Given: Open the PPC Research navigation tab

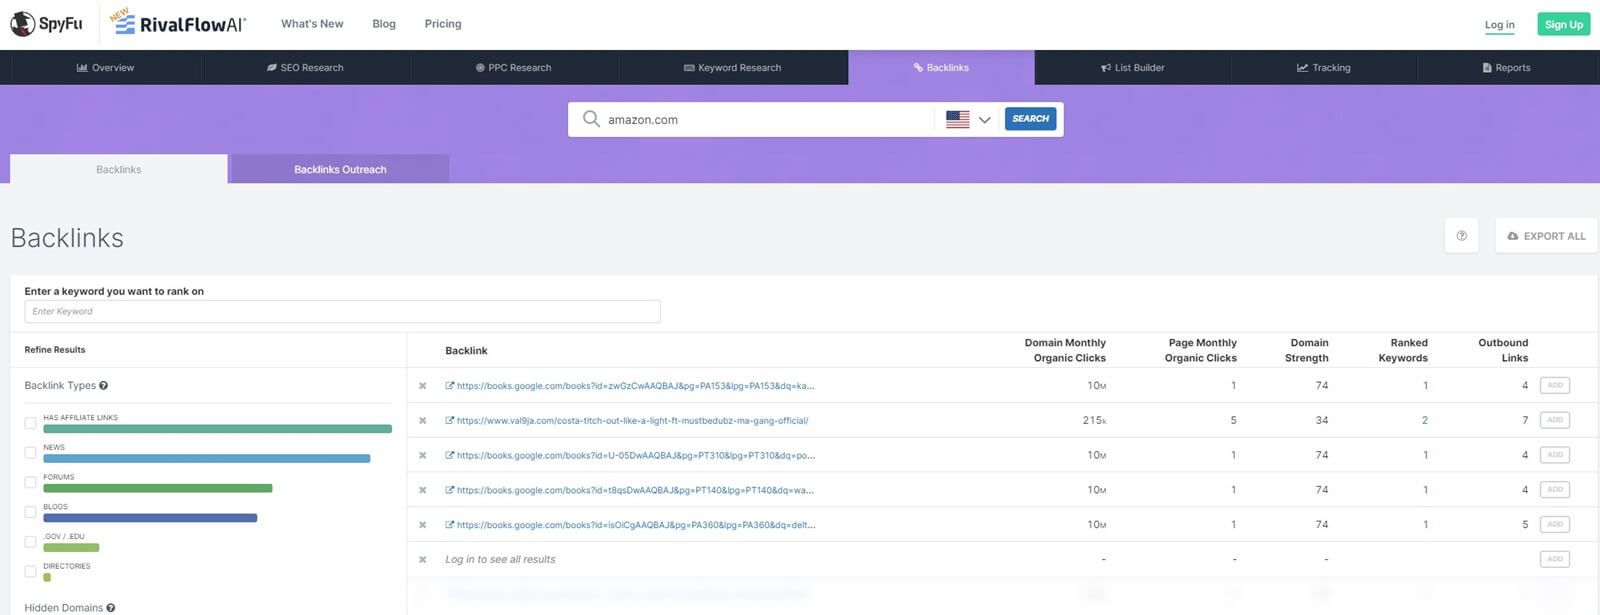Looking at the screenshot, I should click(x=514, y=68).
